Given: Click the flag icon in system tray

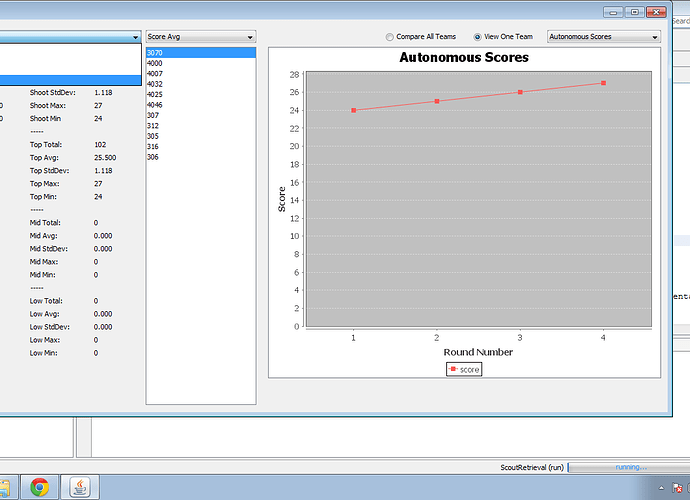Looking at the screenshot, I should [x=677, y=488].
